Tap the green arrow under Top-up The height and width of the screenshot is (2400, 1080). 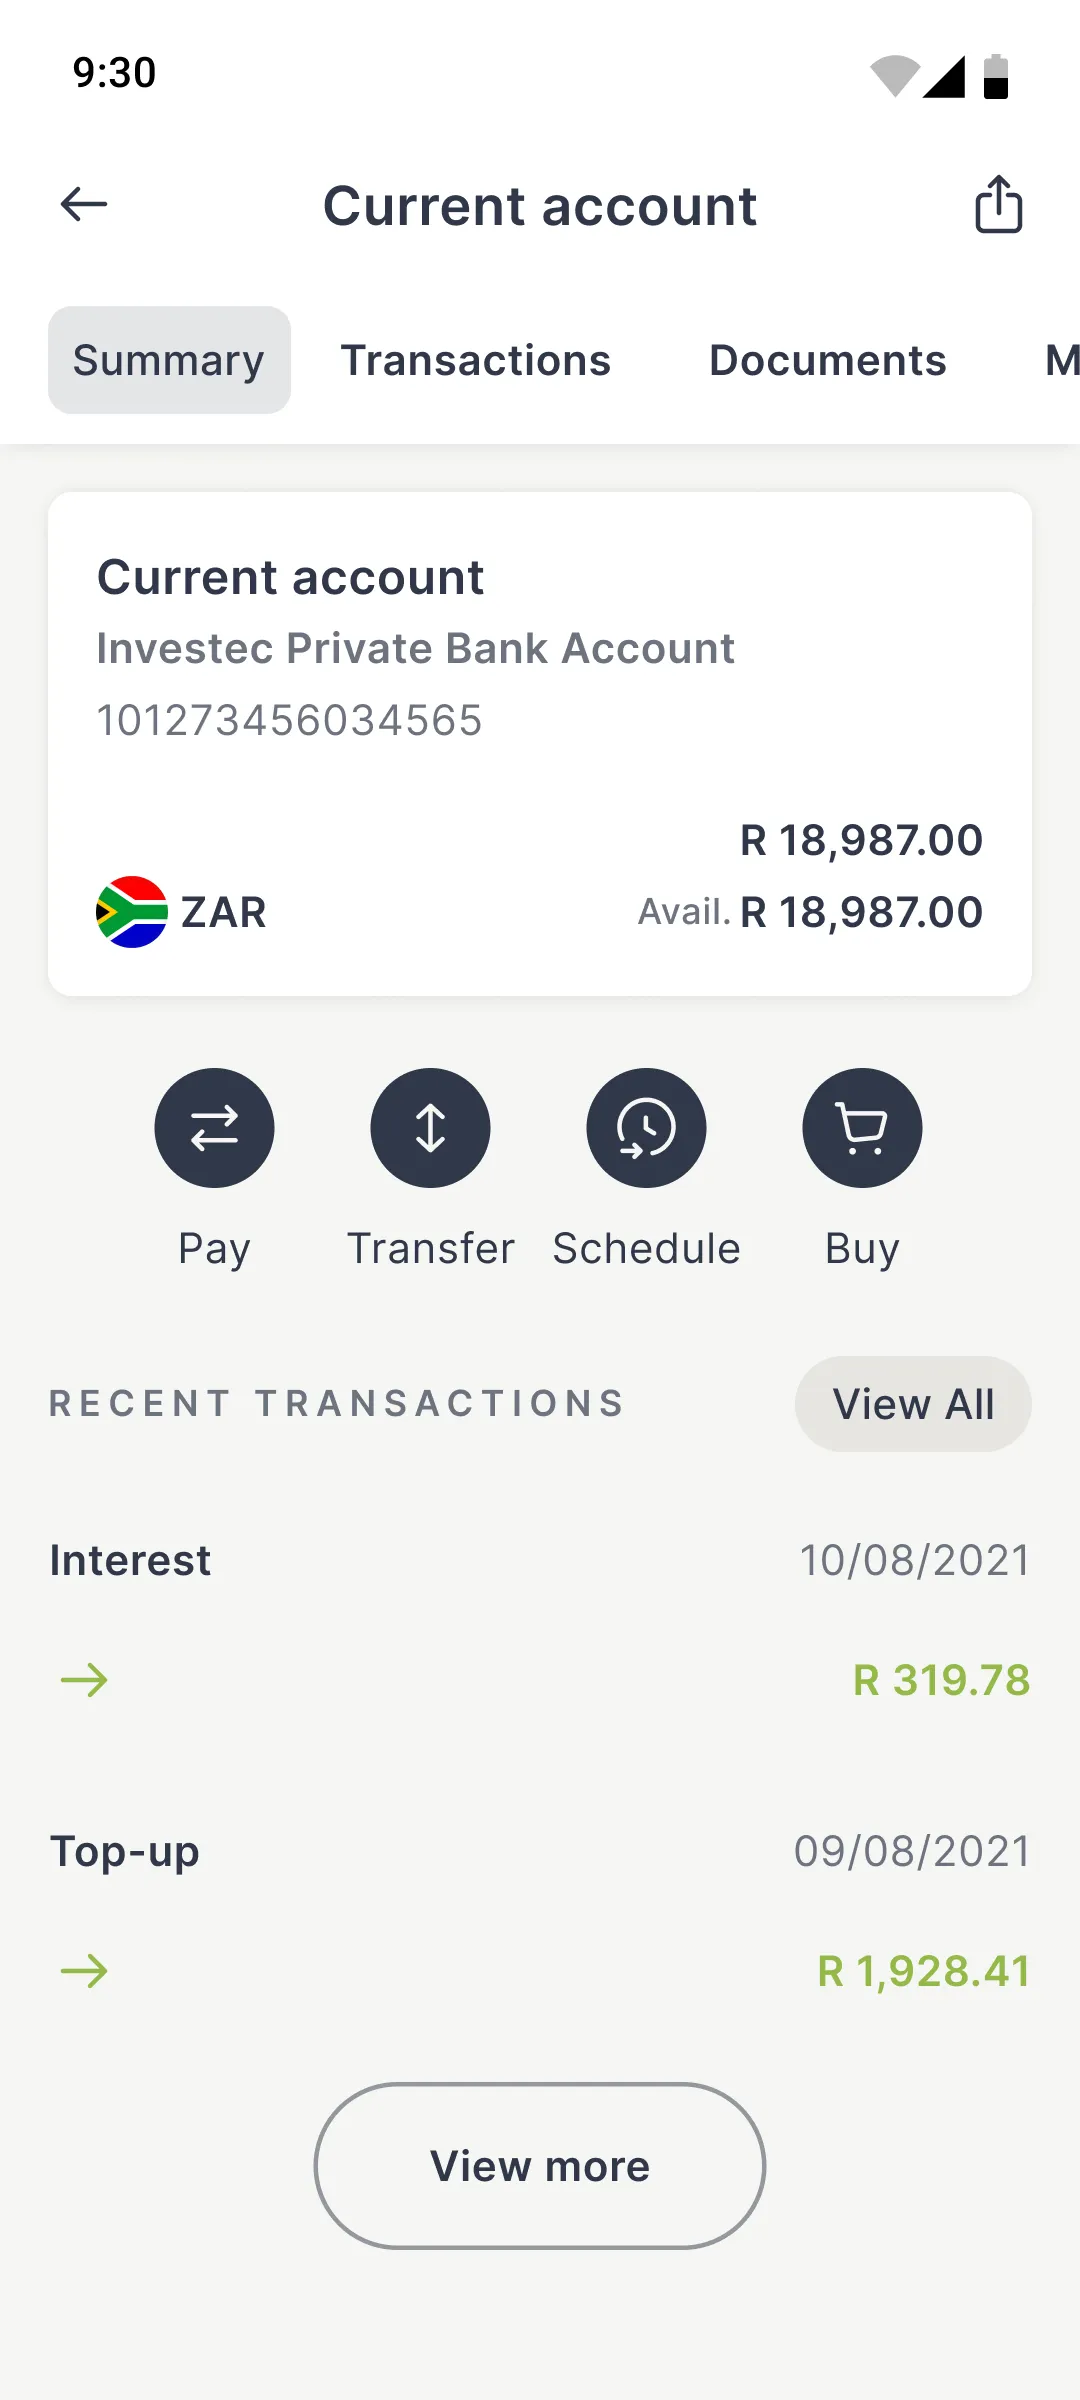pos(84,1971)
